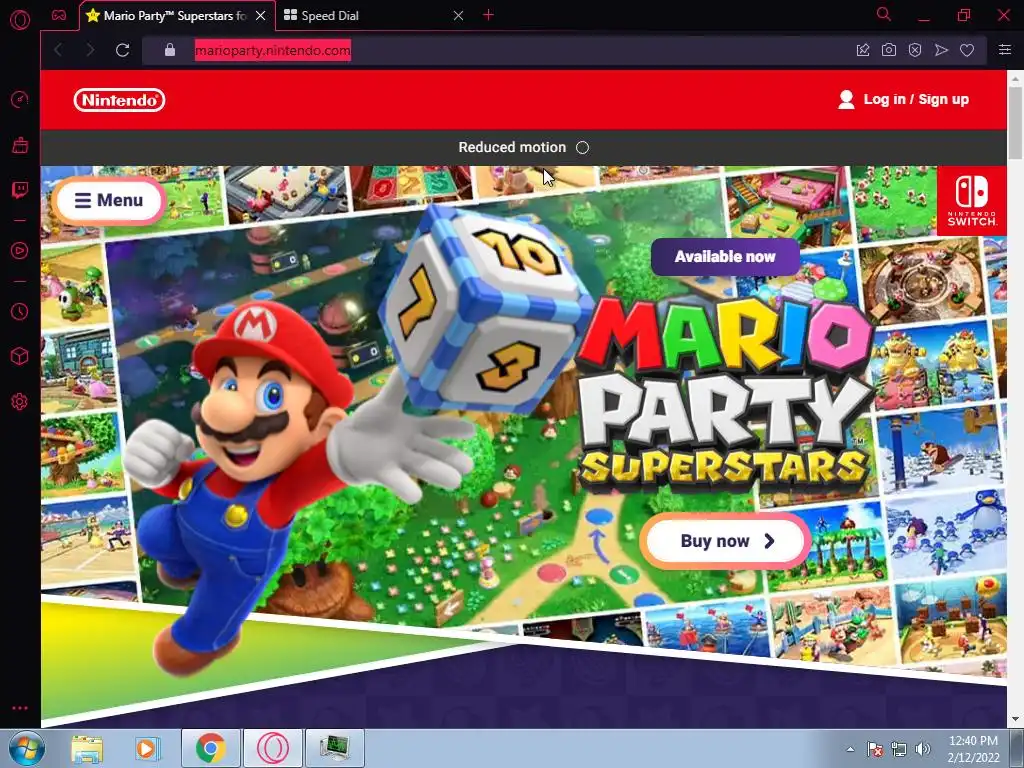
Task: Open the site Menu button
Action: (x=108, y=200)
